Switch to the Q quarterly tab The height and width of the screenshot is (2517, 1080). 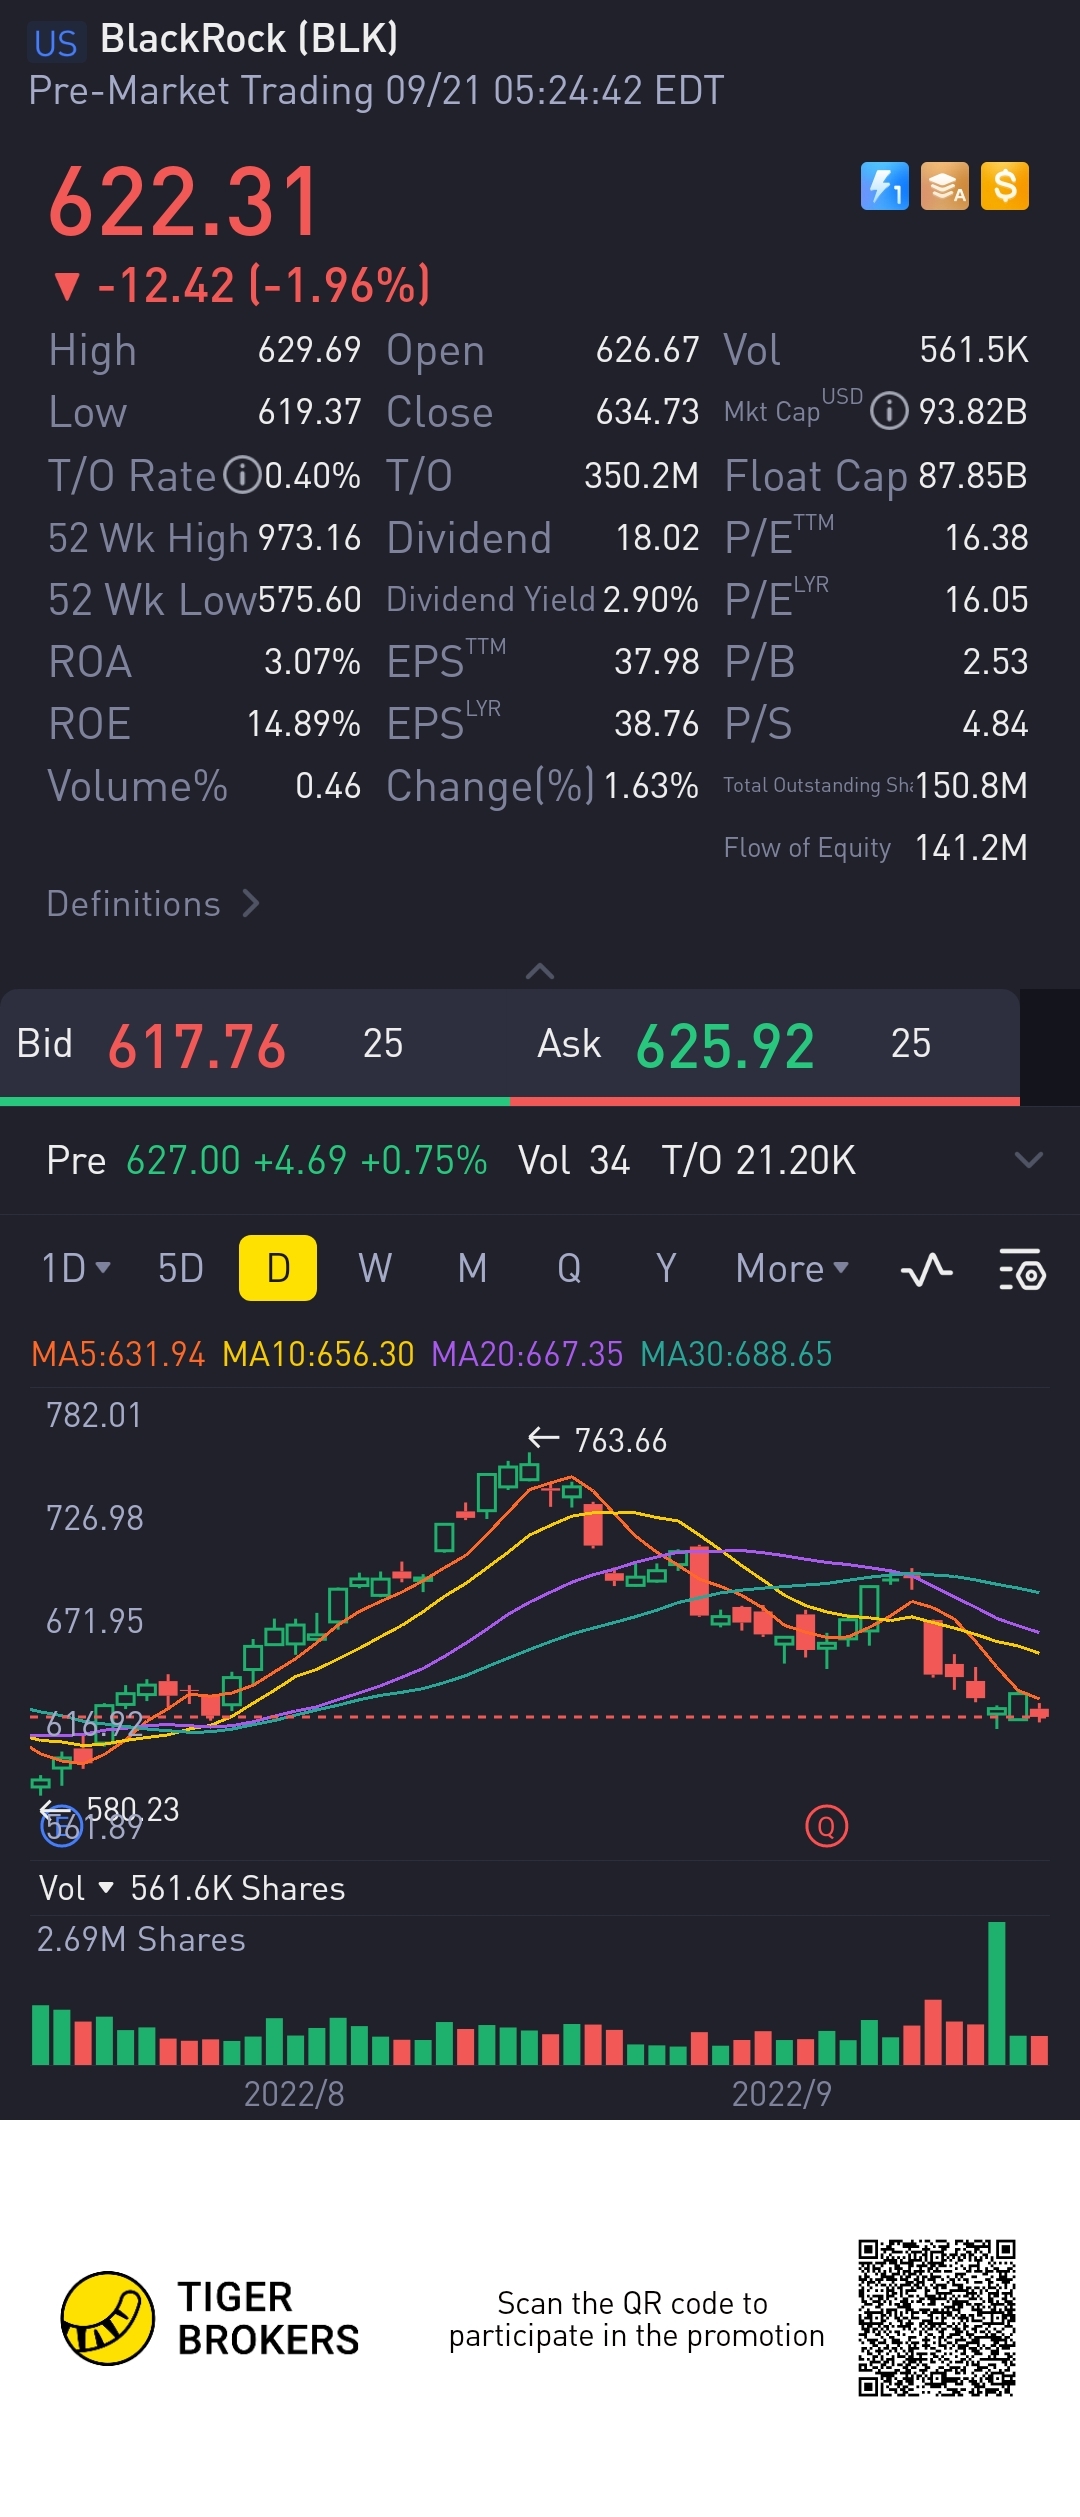(569, 1268)
